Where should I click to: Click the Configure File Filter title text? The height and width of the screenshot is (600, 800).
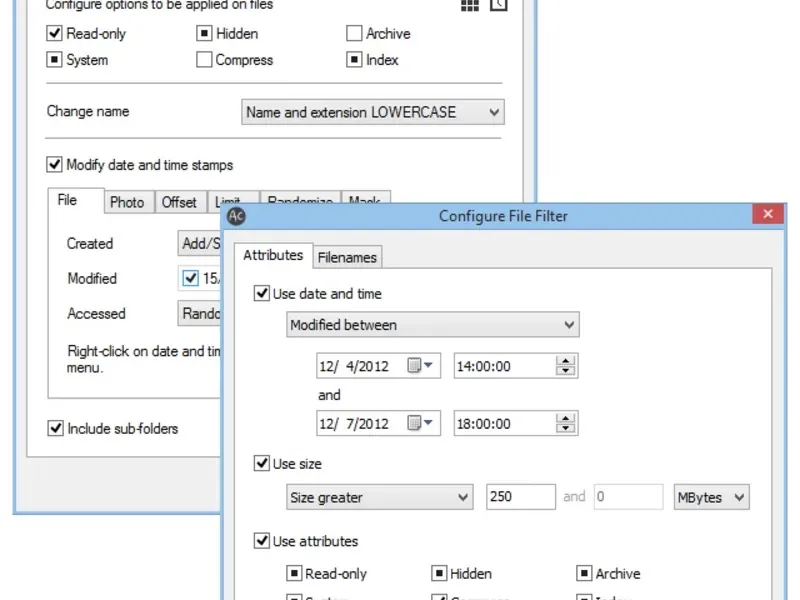click(x=503, y=216)
